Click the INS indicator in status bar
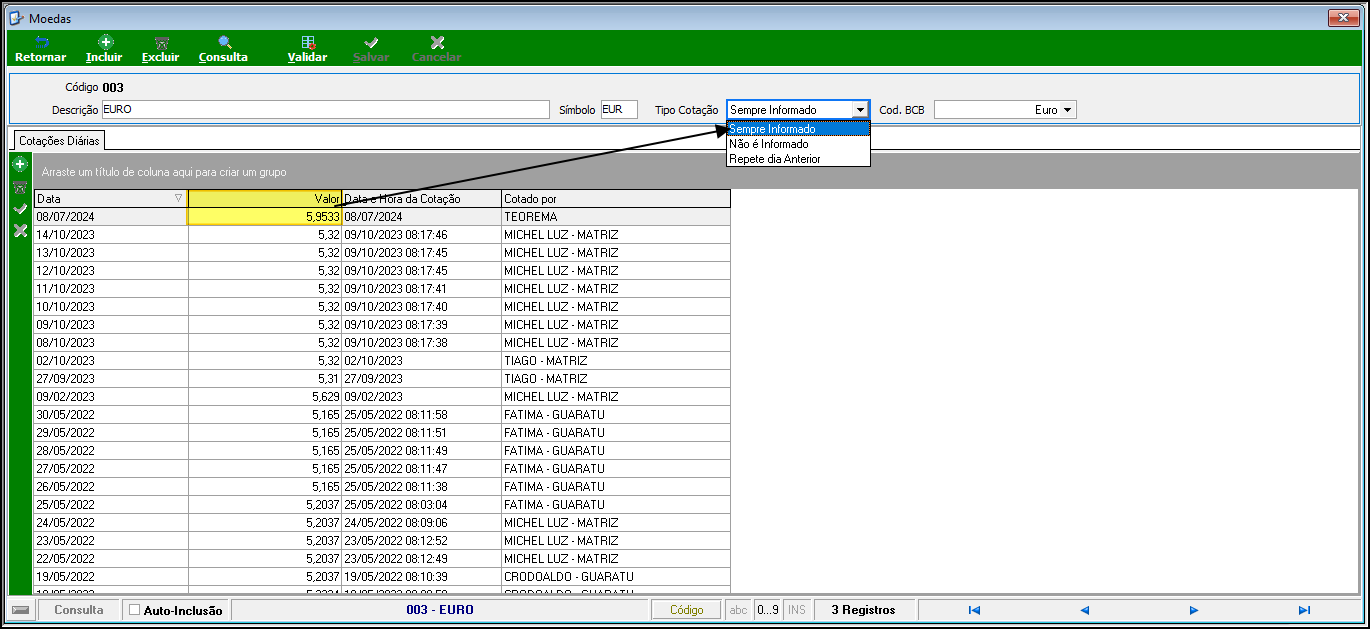The image size is (1370, 629). tap(797, 610)
